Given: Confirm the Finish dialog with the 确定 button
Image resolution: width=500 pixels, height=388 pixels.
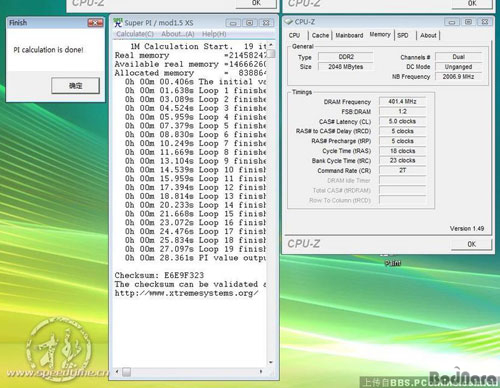Looking at the screenshot, I should pyautogui.click(x=75, y=86).
